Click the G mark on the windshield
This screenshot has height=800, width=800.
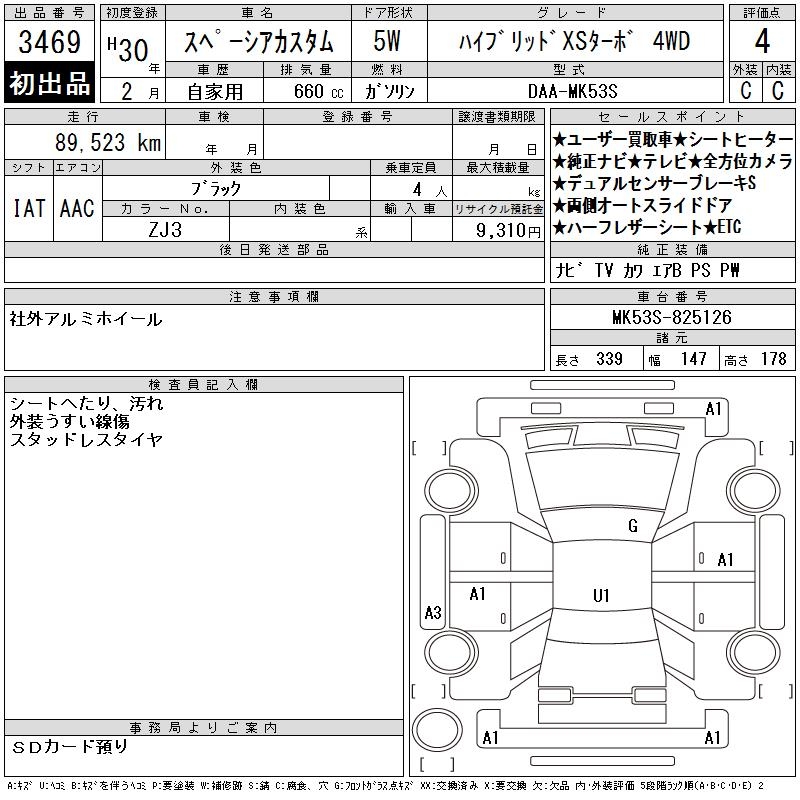coord(633,526)
